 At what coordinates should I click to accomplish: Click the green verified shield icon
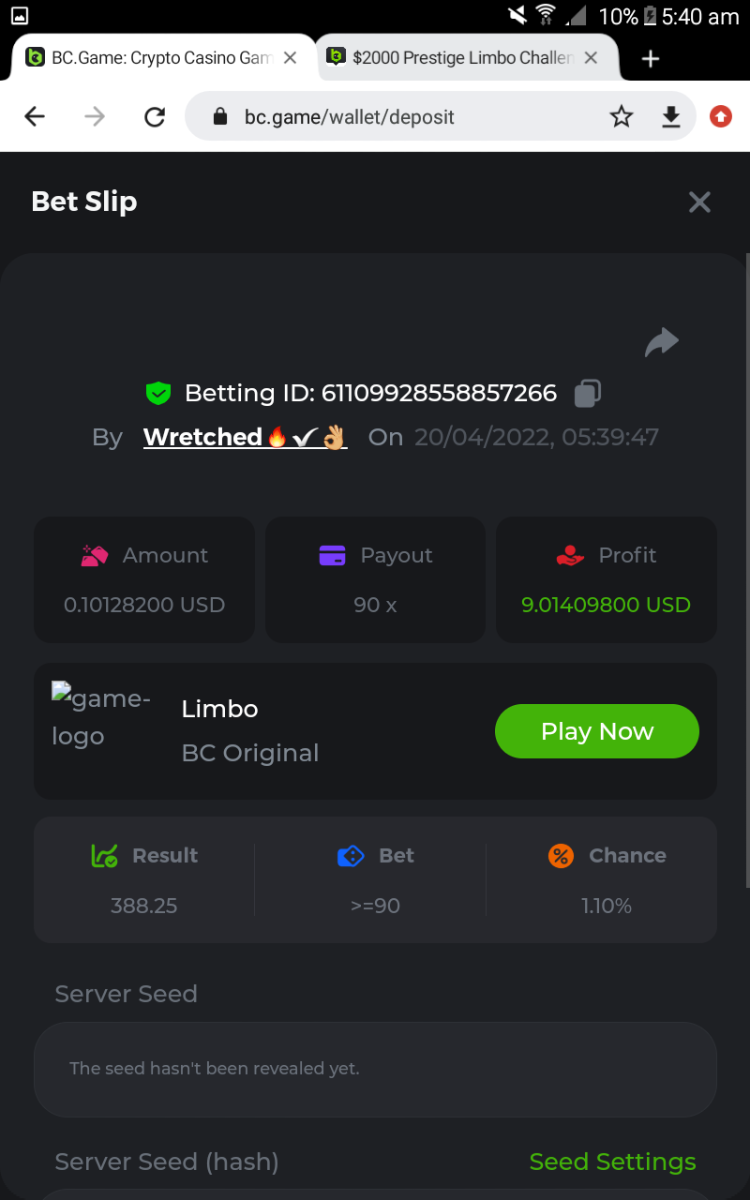click(x=158, y=393)
